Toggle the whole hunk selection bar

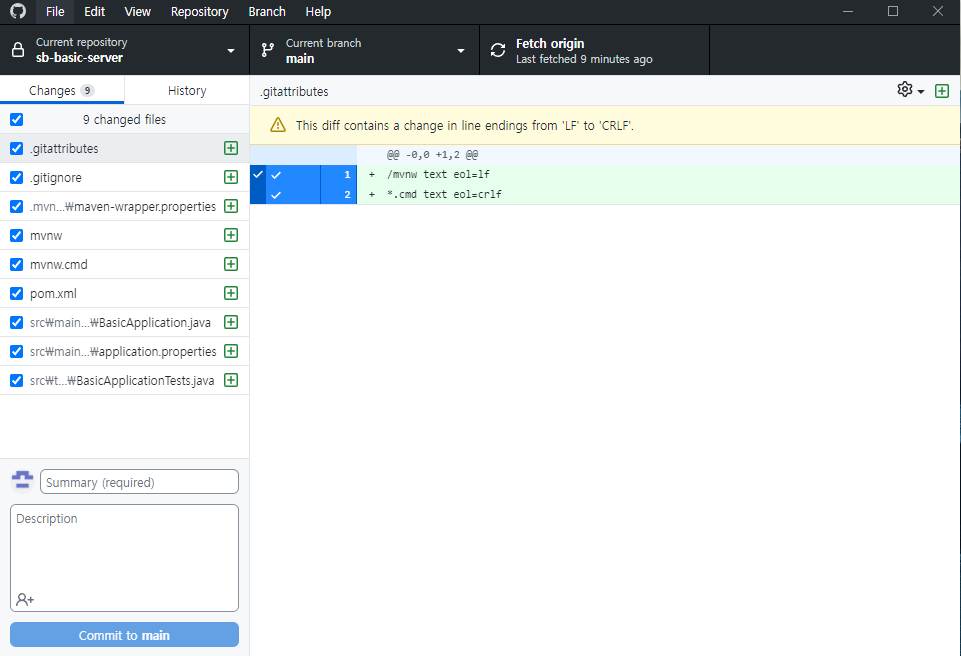point(258,185)
